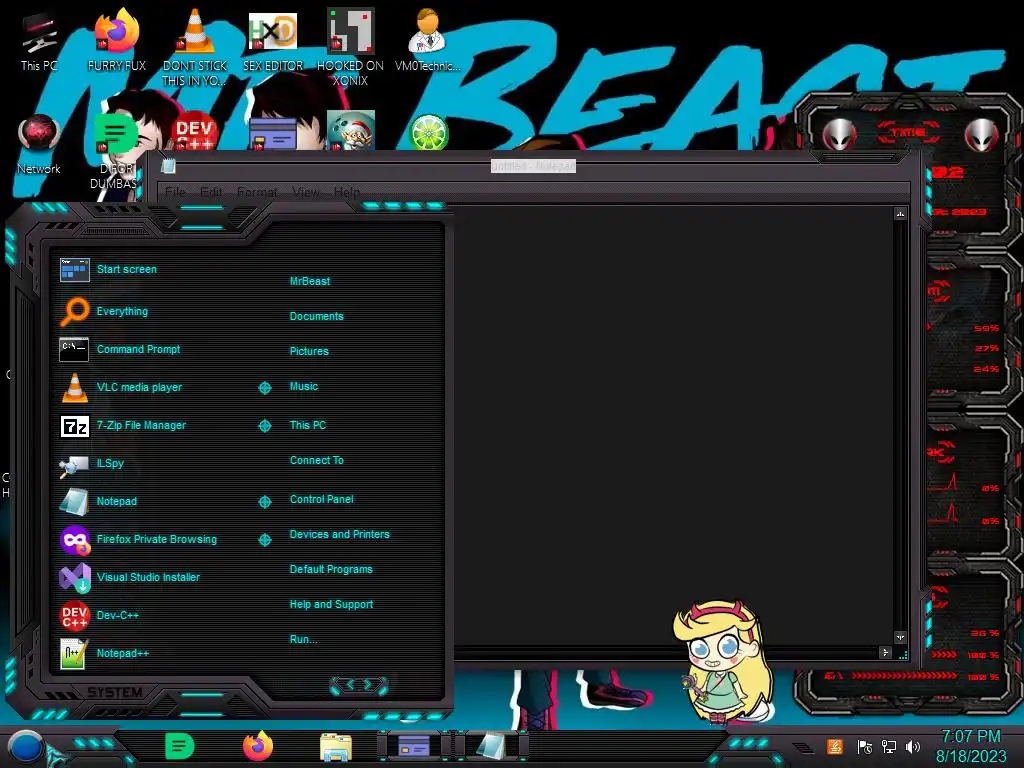
Task: Click Java update tray icon
Action: coord(835,746)
